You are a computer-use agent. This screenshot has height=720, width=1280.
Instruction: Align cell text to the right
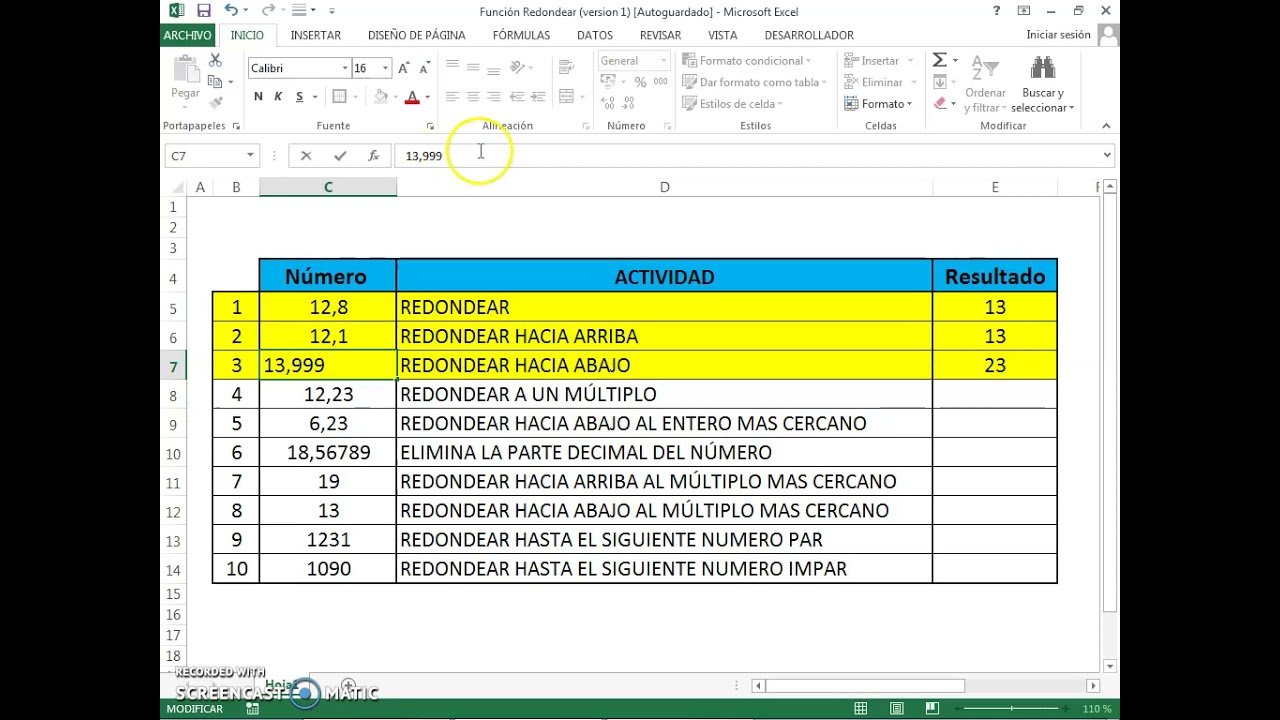494,97
